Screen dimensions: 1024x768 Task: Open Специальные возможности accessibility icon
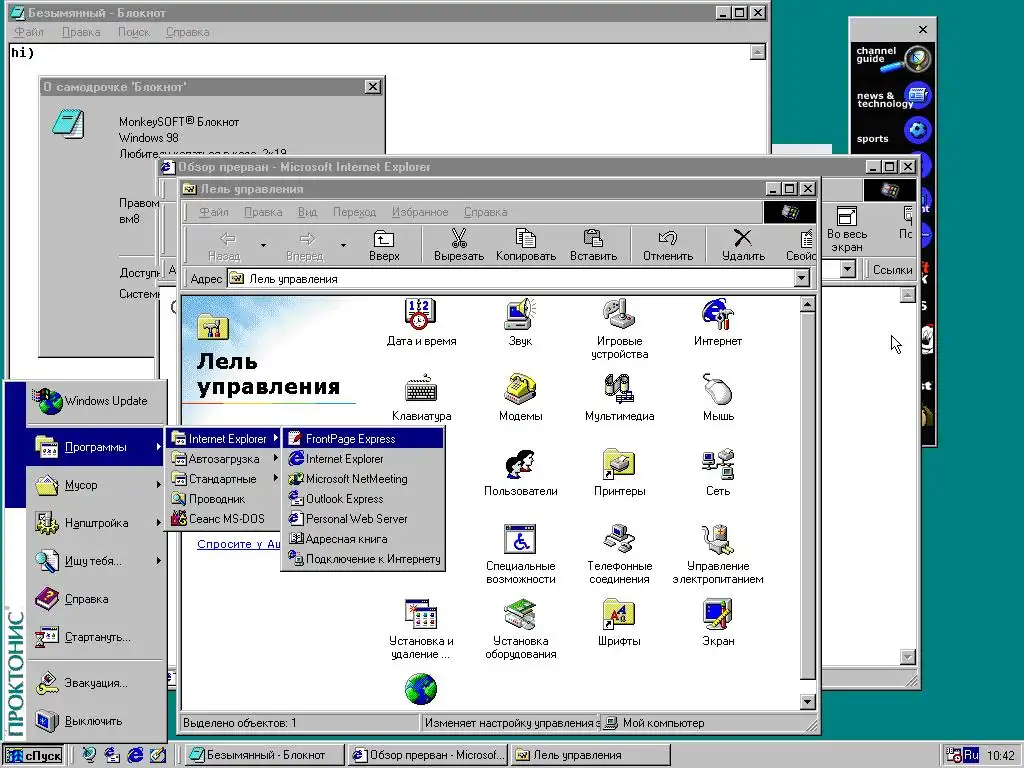click(520, 554)
